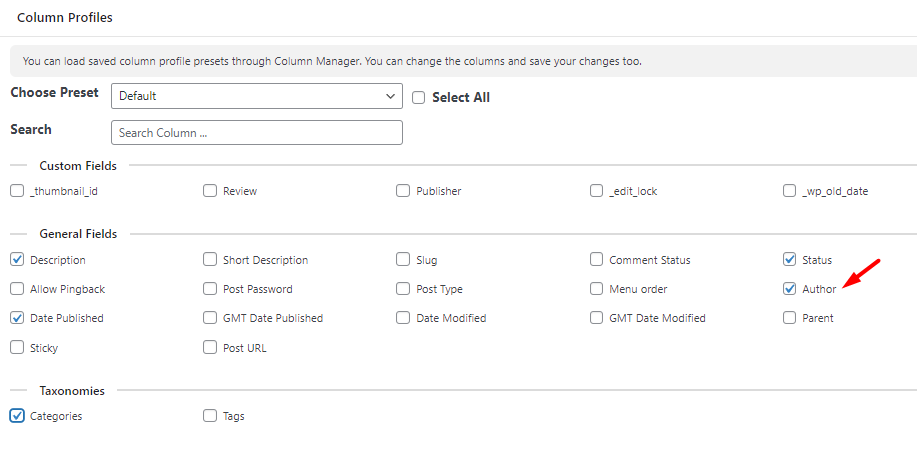
Task: Enable the Post URL column
Action: [x=210, y=348]
